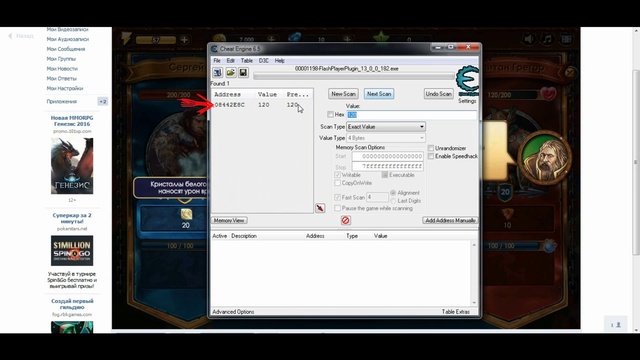Viewport: 640px width, 360px height.
Task: Open the Table menu
Action: tap(247, 60)
